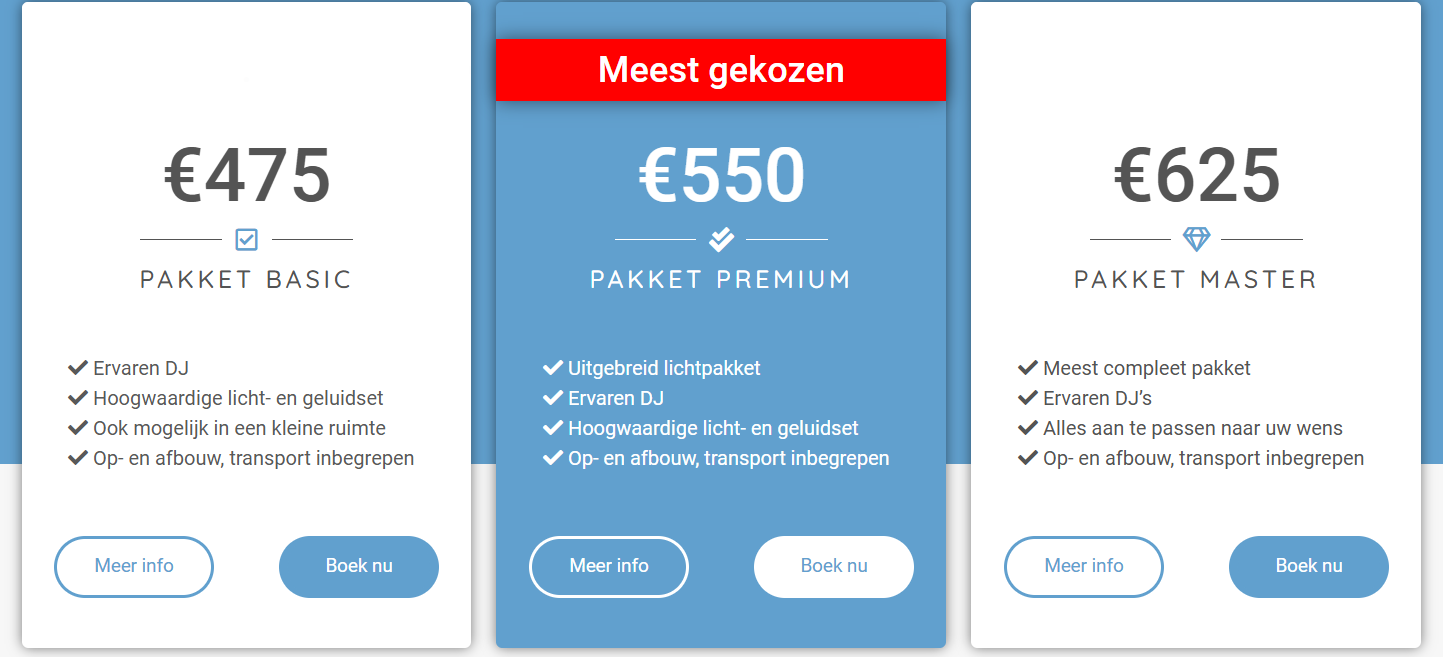Open 'Meer info' for Pakket Master
Screen dimensions: 1443x657
(1084, 567)
